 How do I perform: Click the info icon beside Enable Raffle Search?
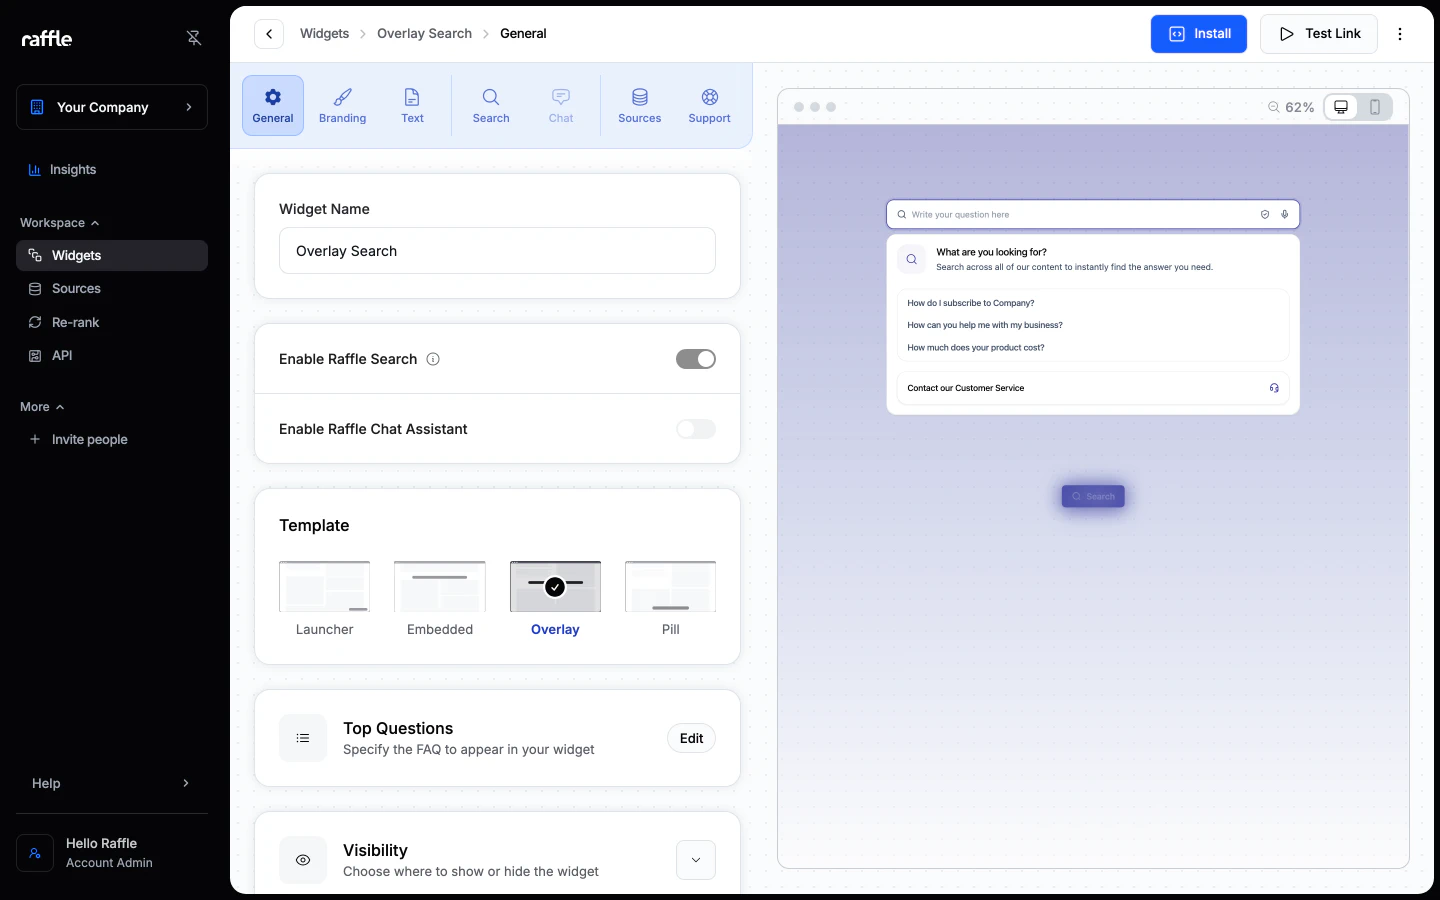[x=433, y=359]
